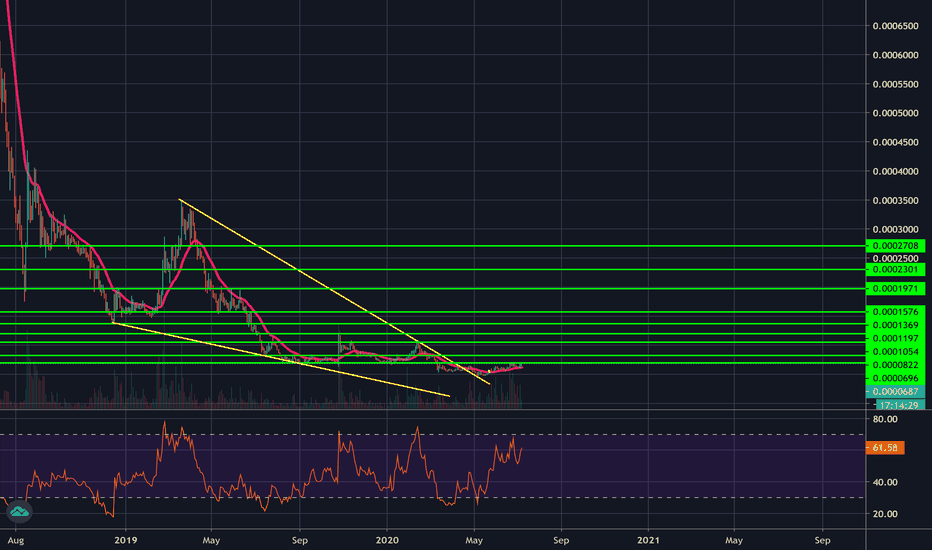Click the 0.0003000 price scale label
Image resolution: width=932 pixels, height=550 pixels.
pos(896,229)
